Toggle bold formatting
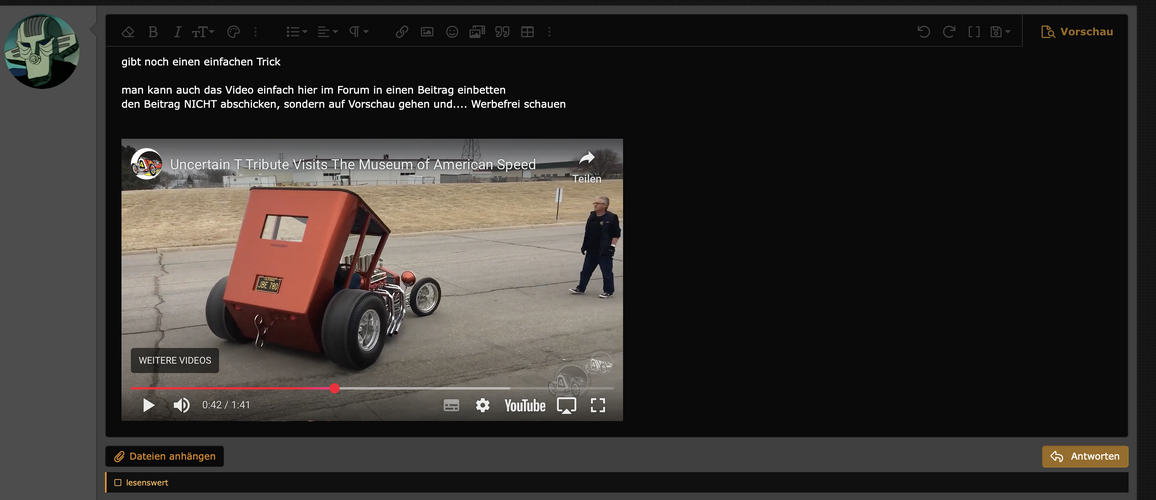Viewport: 1156px width, 500px height. [x=153, y=32]
